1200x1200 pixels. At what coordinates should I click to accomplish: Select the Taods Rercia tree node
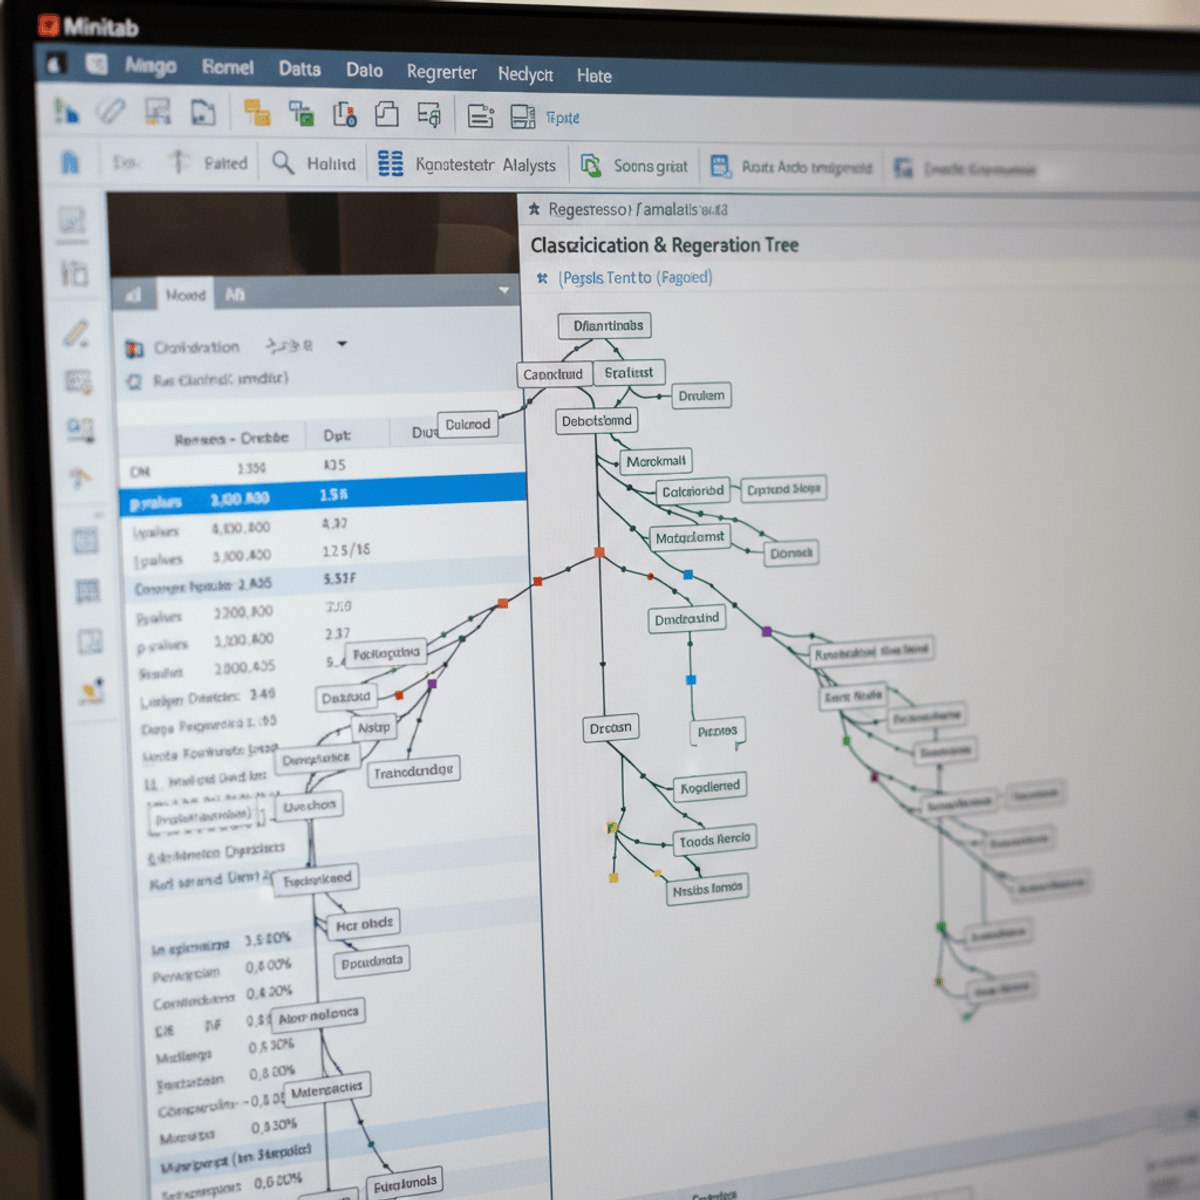(x=715, y=840)
